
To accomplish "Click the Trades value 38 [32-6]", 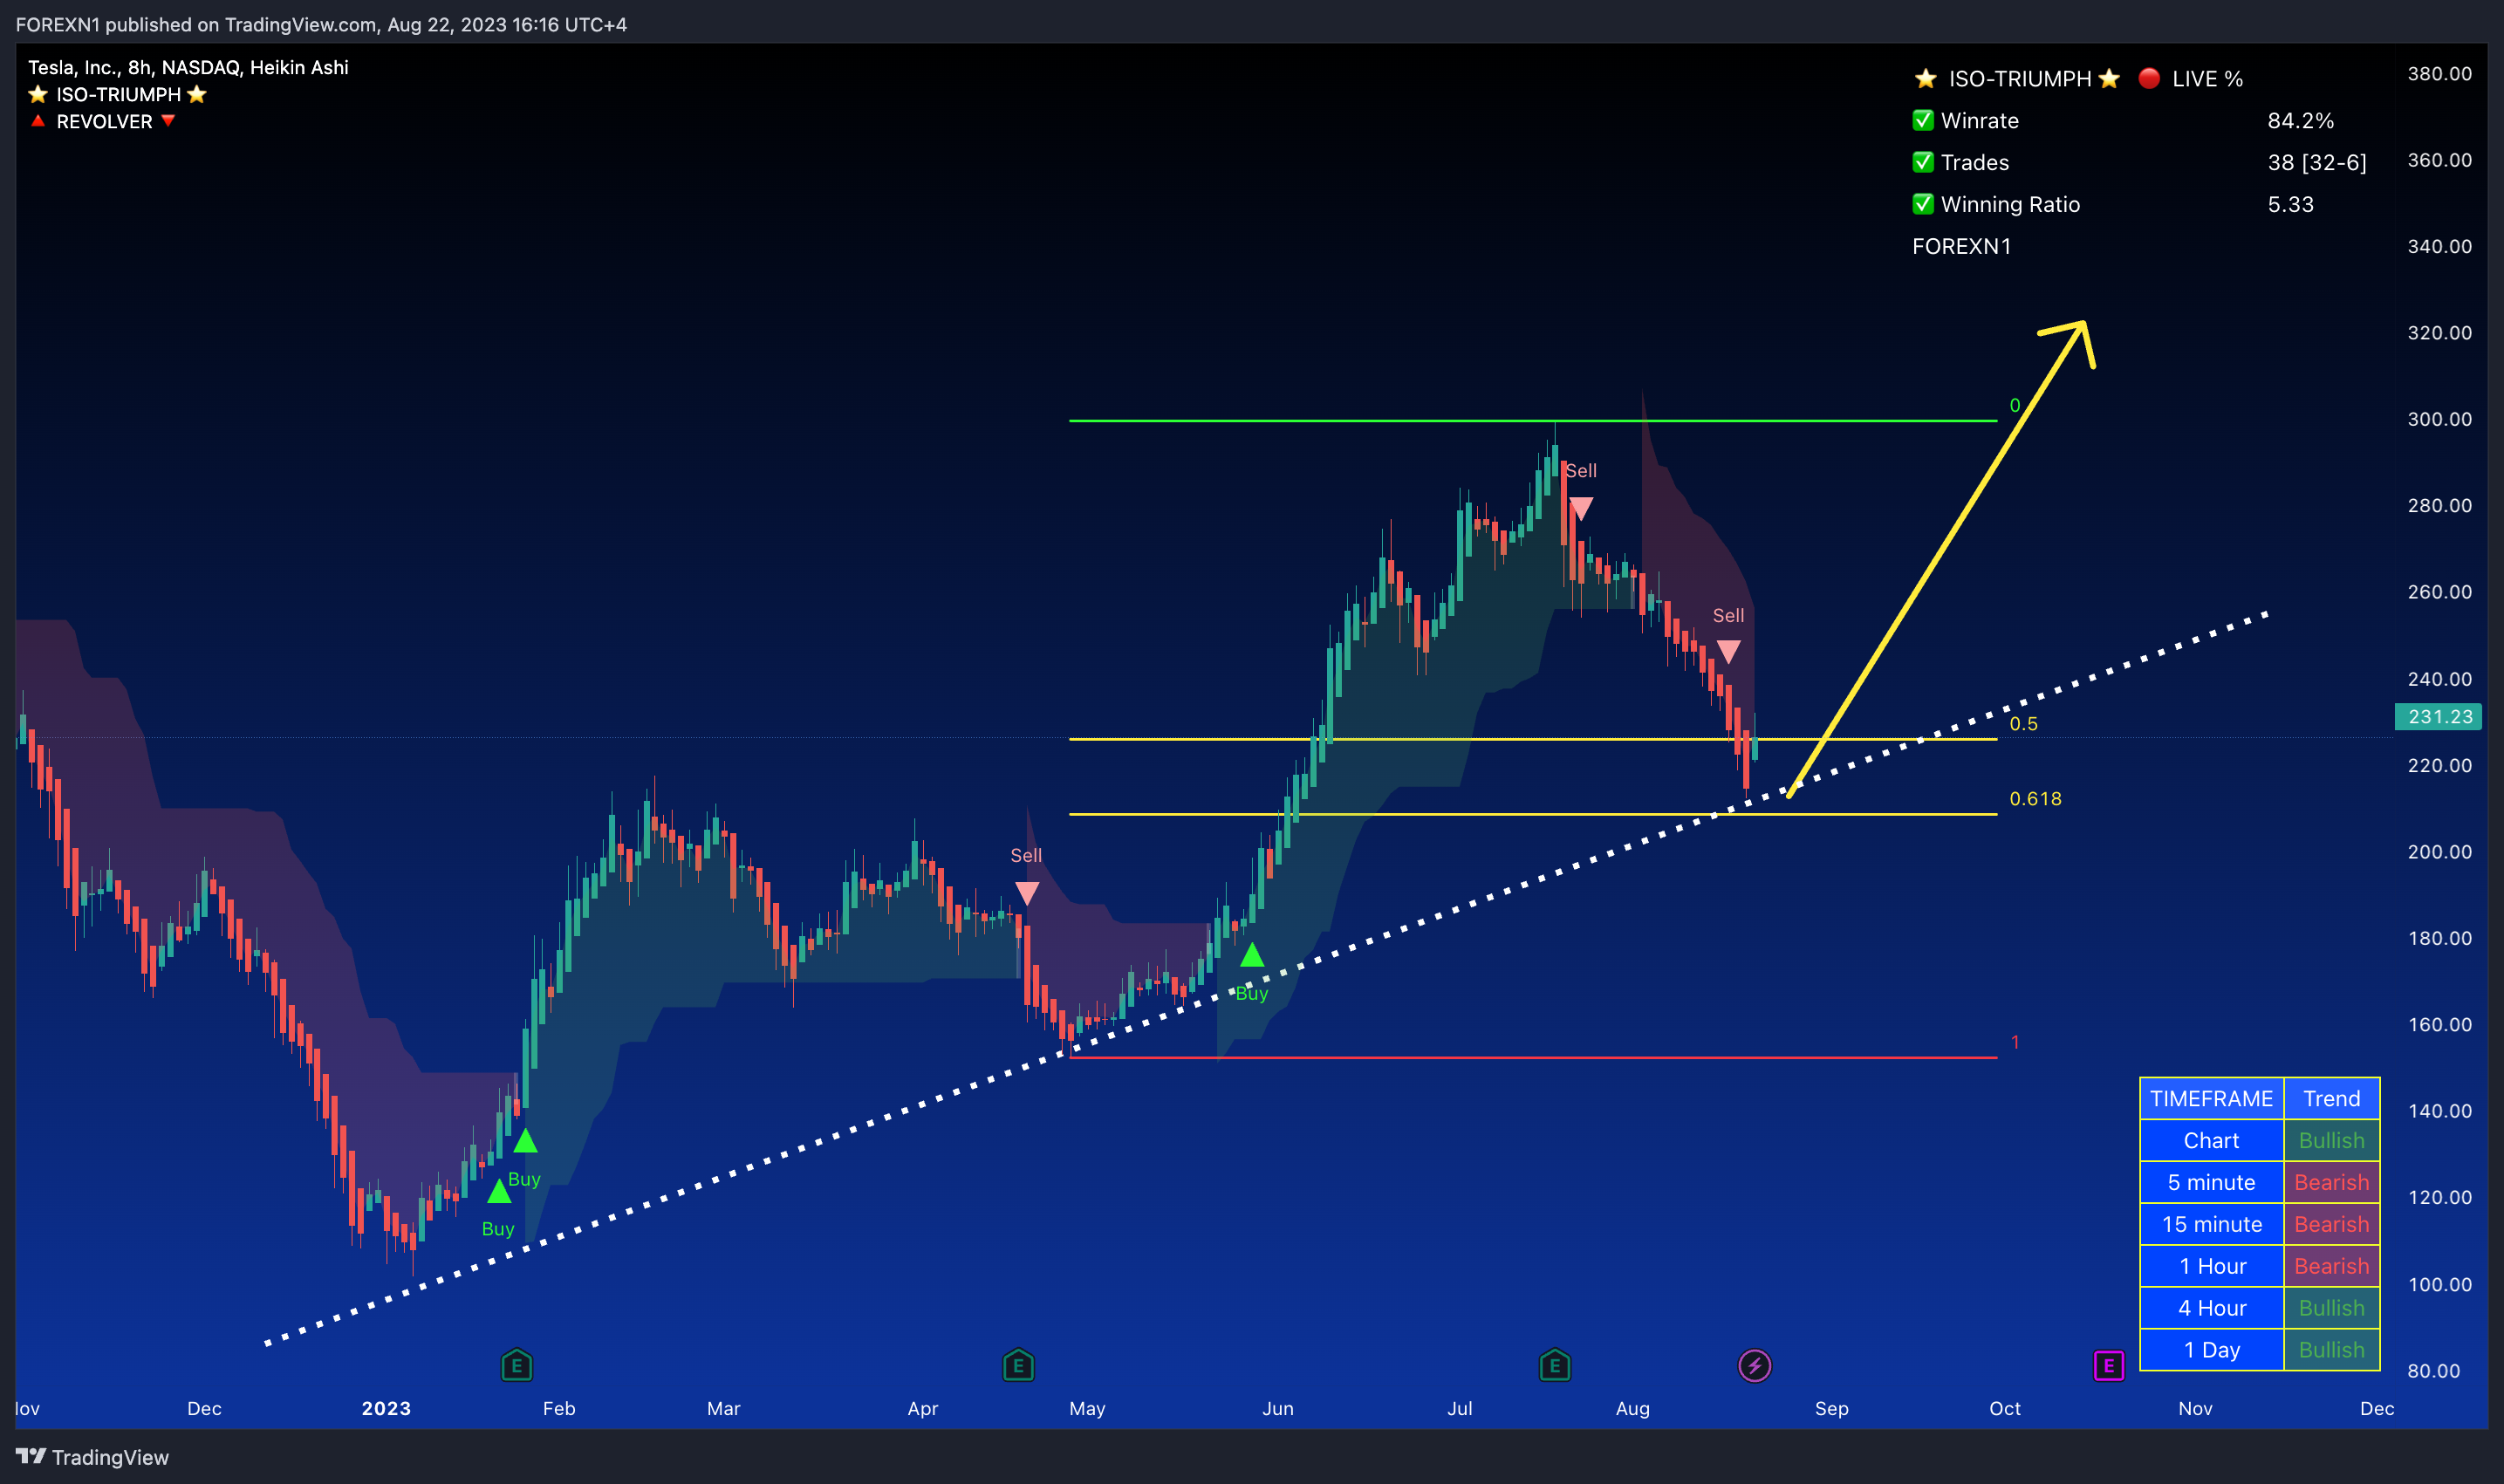I will coord(2317,162).
